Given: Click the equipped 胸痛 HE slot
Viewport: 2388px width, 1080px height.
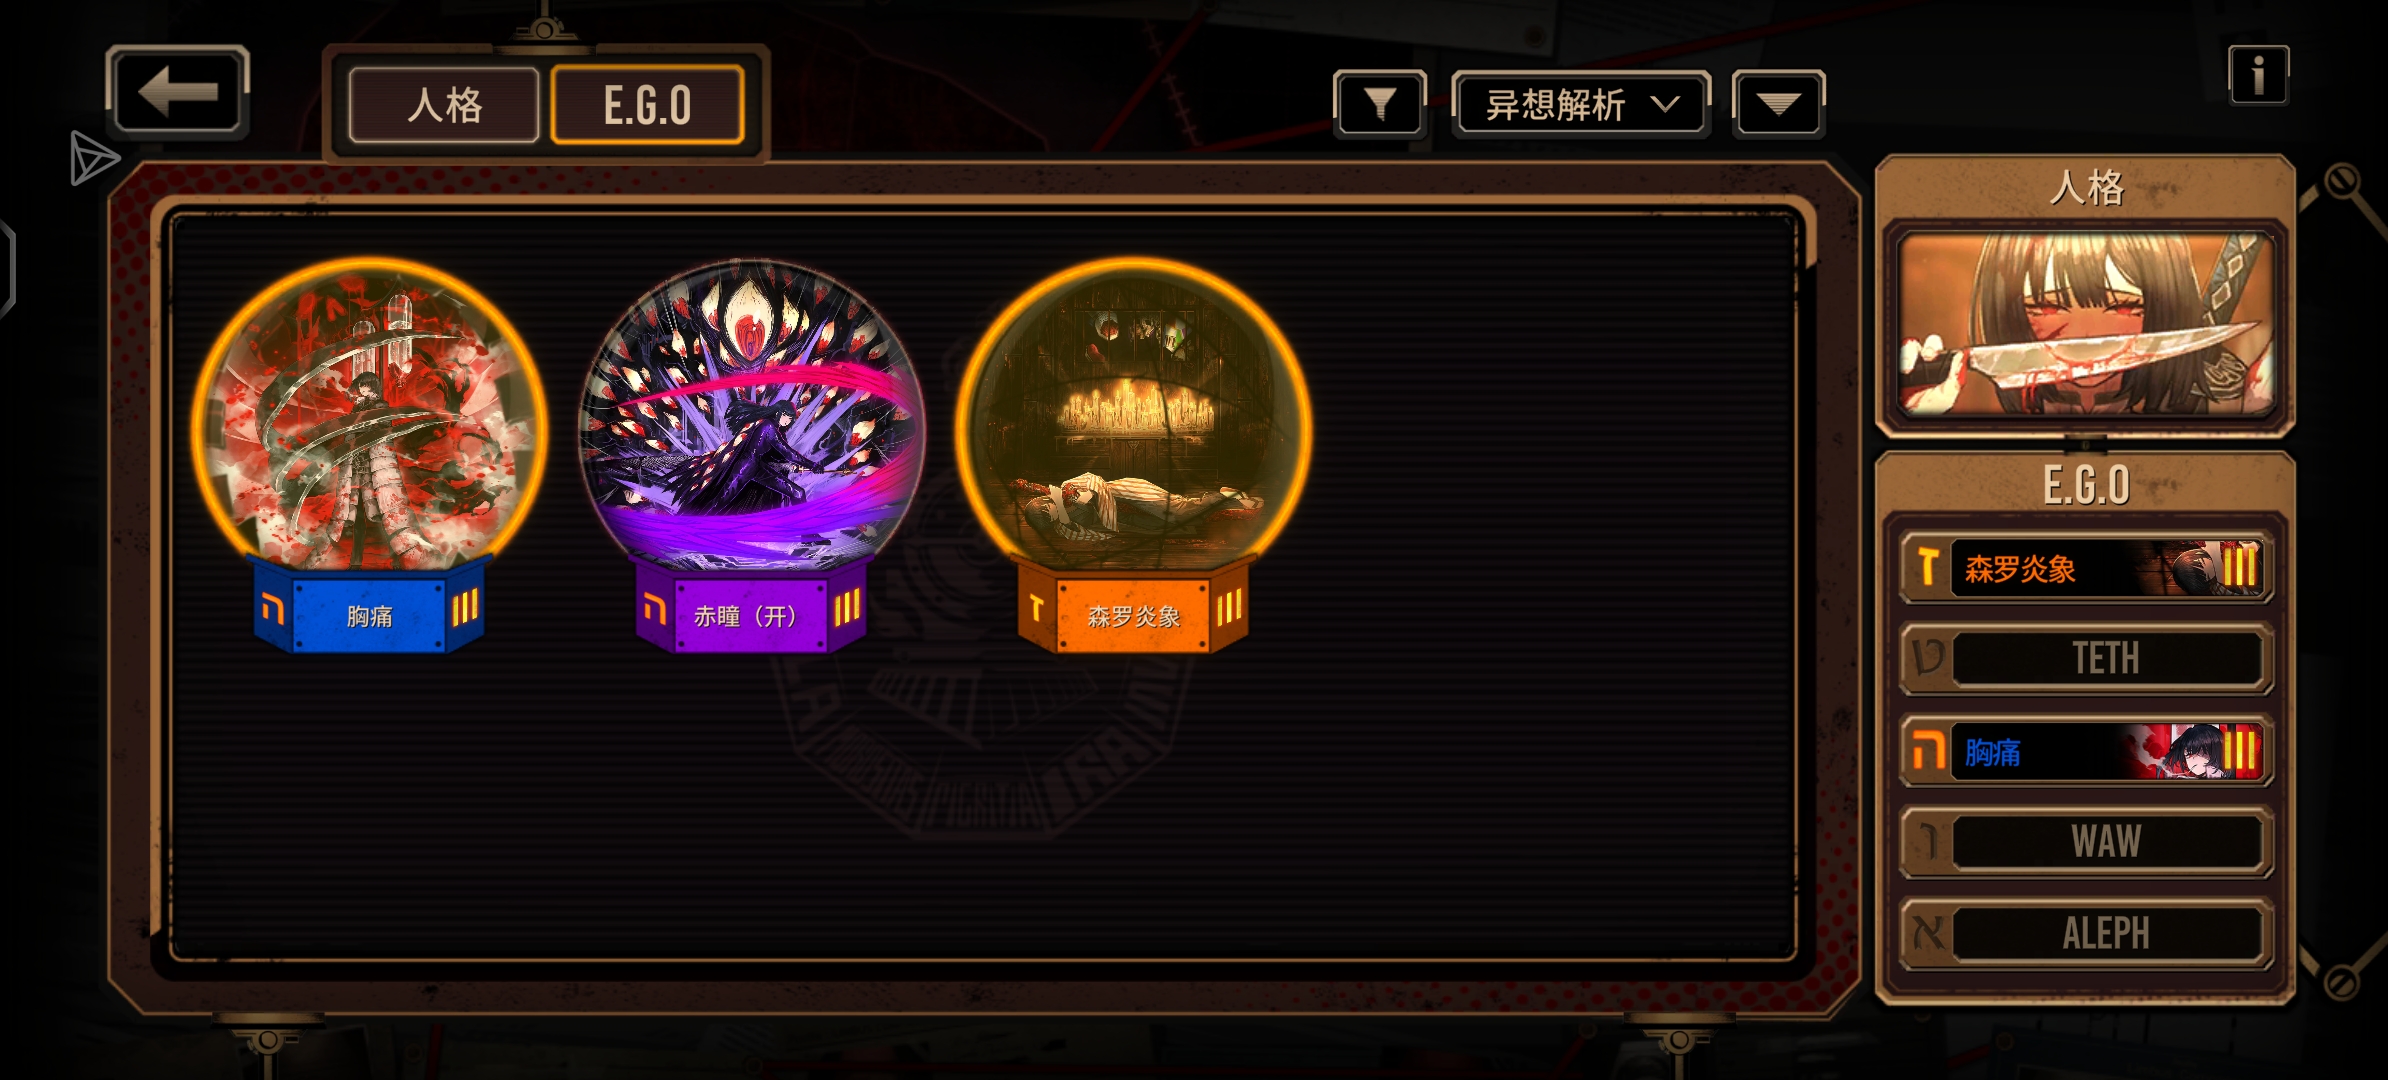Looking at the screenshot, I should coord(2087,751).
